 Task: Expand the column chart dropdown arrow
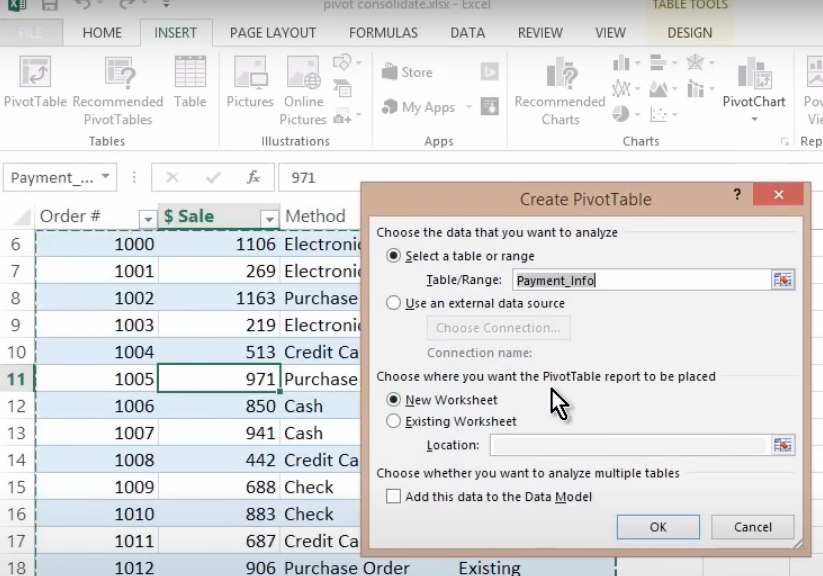[637, 62]
